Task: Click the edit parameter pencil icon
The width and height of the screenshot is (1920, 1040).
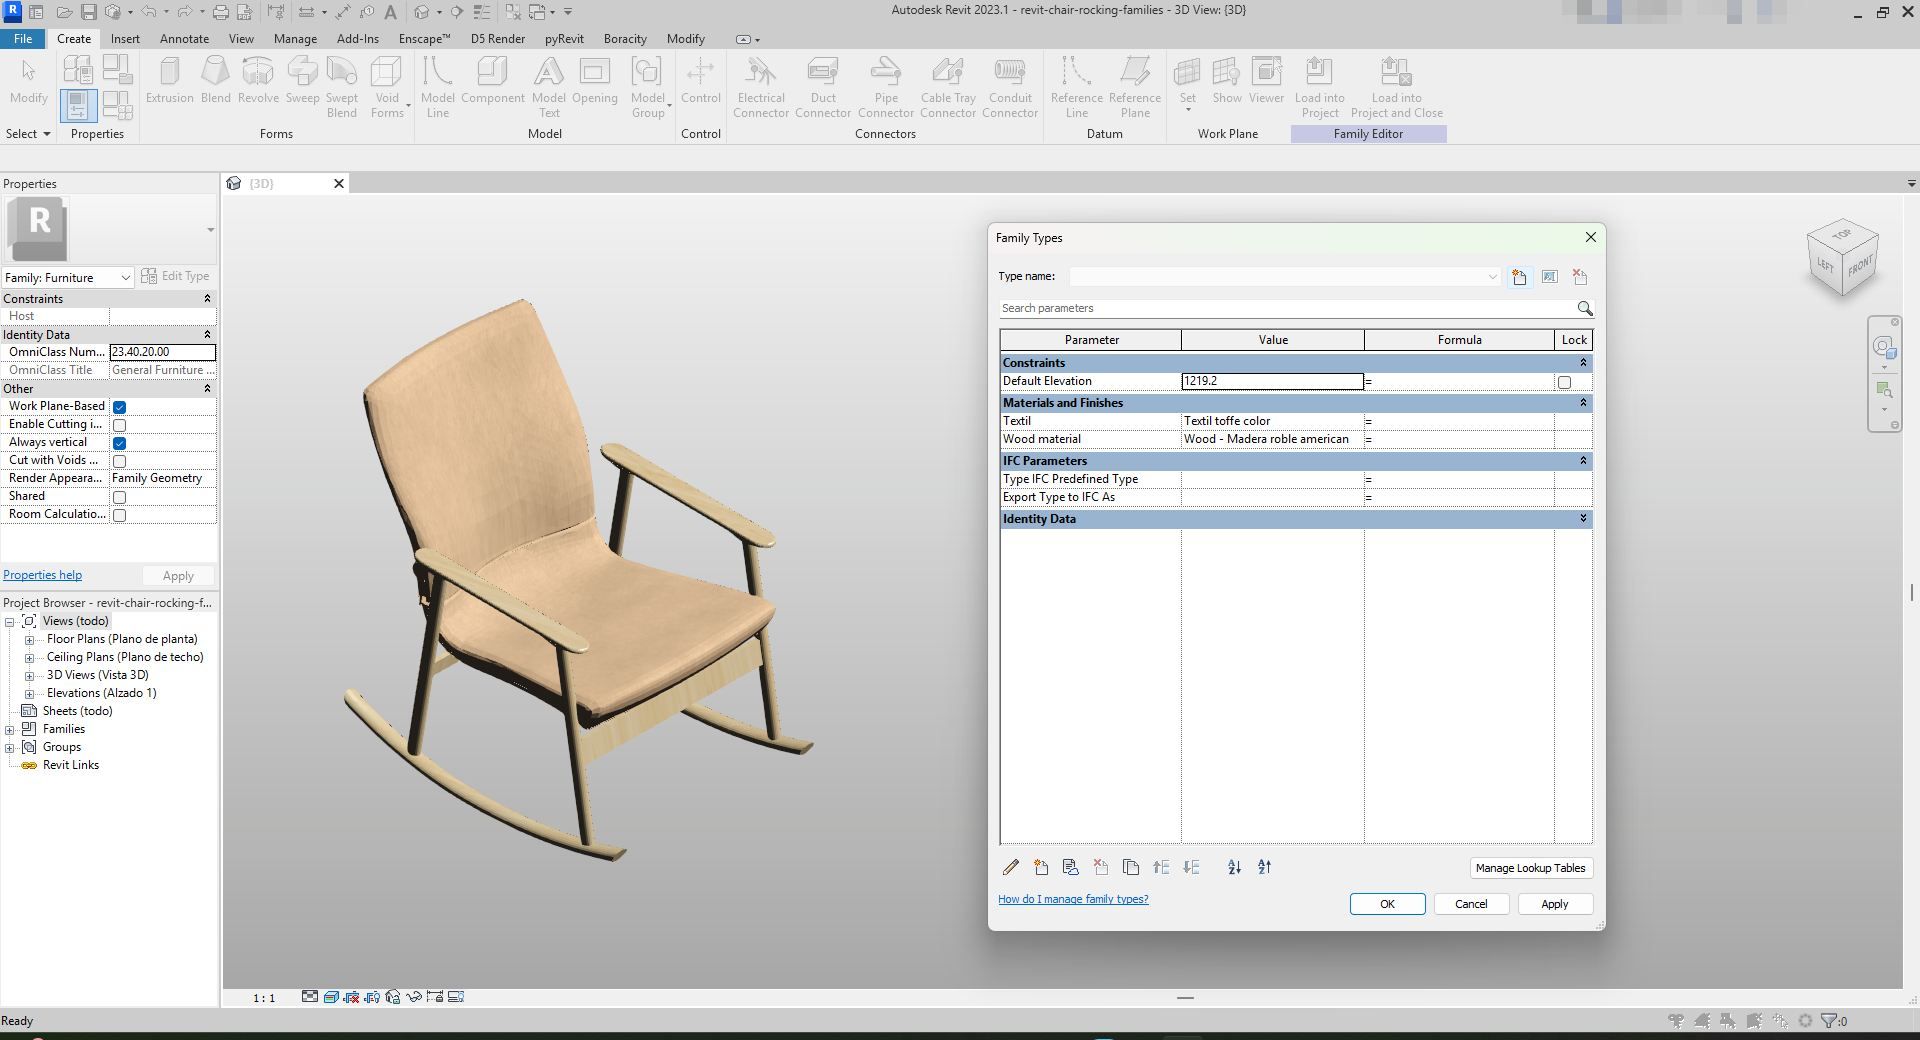Action: coord(1011,867)
